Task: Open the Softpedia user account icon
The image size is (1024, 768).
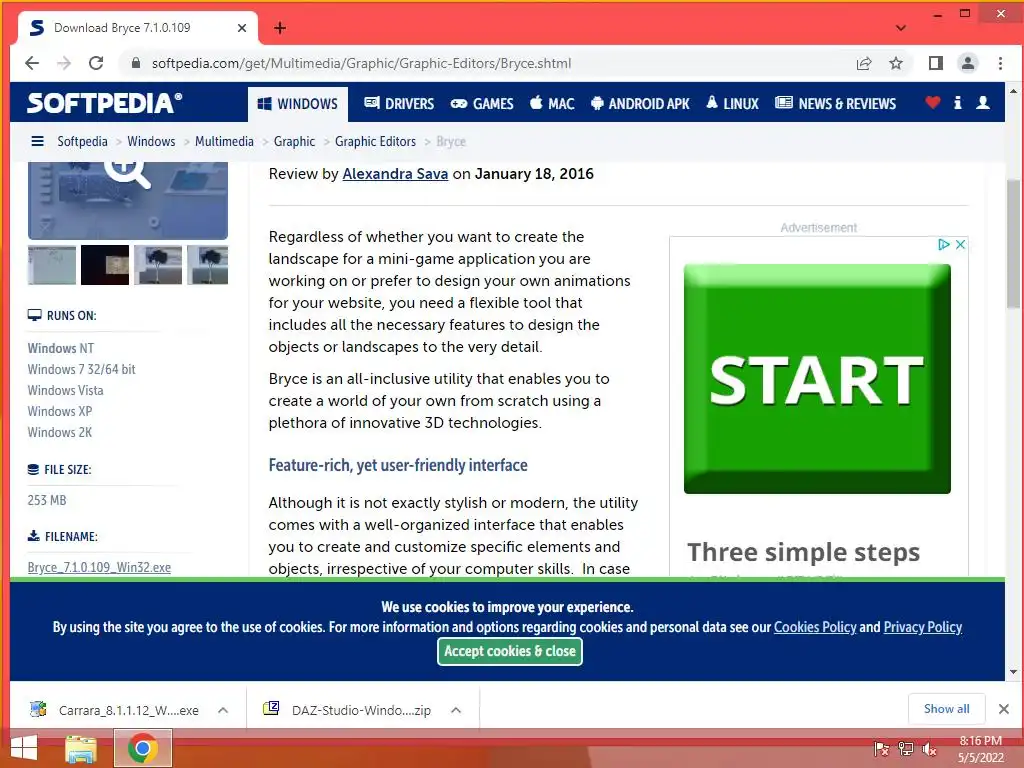Action: click(x=982, y=103)
